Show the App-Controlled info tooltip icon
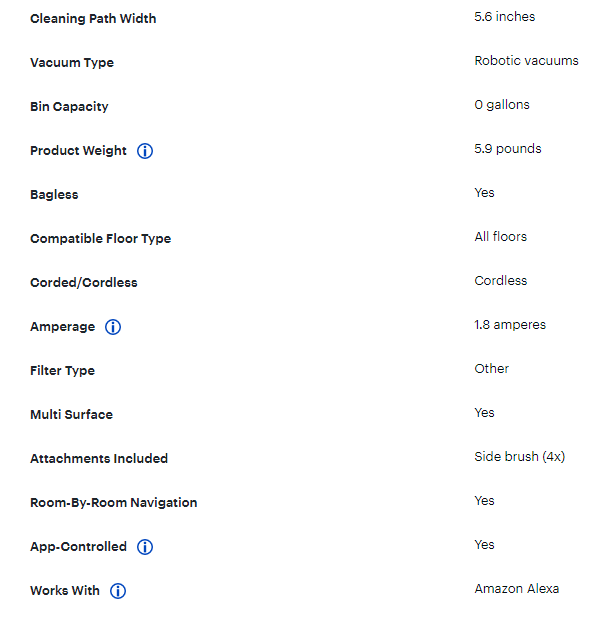The width and height of the screenshot is (593, 622). (145, 547)
